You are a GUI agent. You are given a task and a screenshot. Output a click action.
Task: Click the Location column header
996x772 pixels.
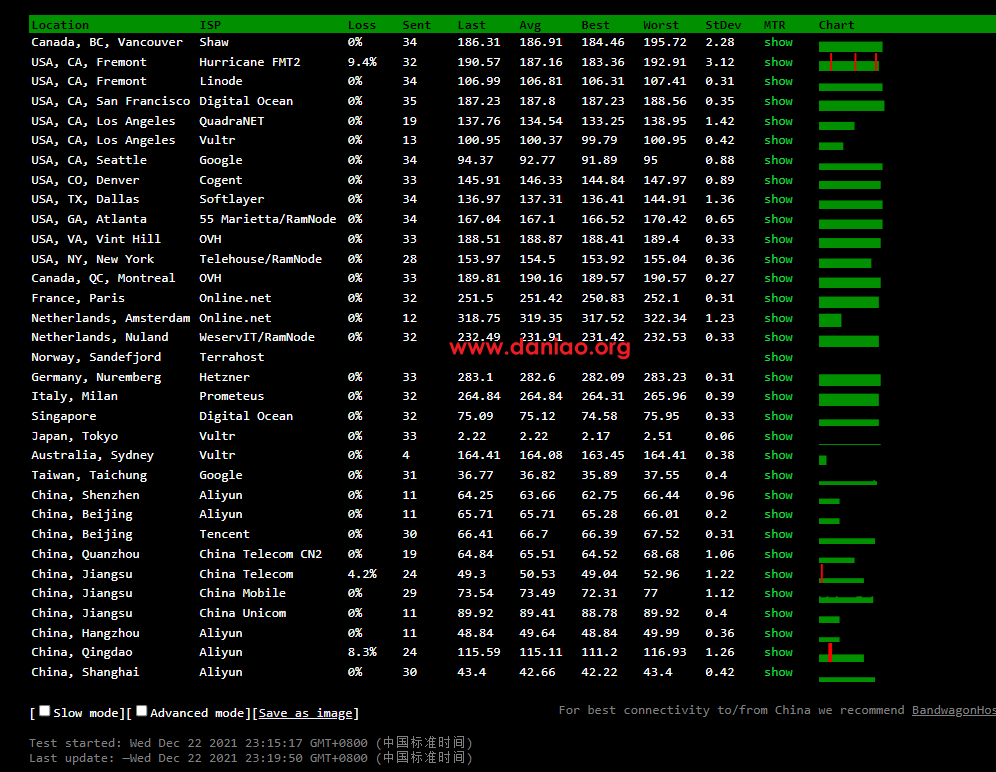point(60,25)
